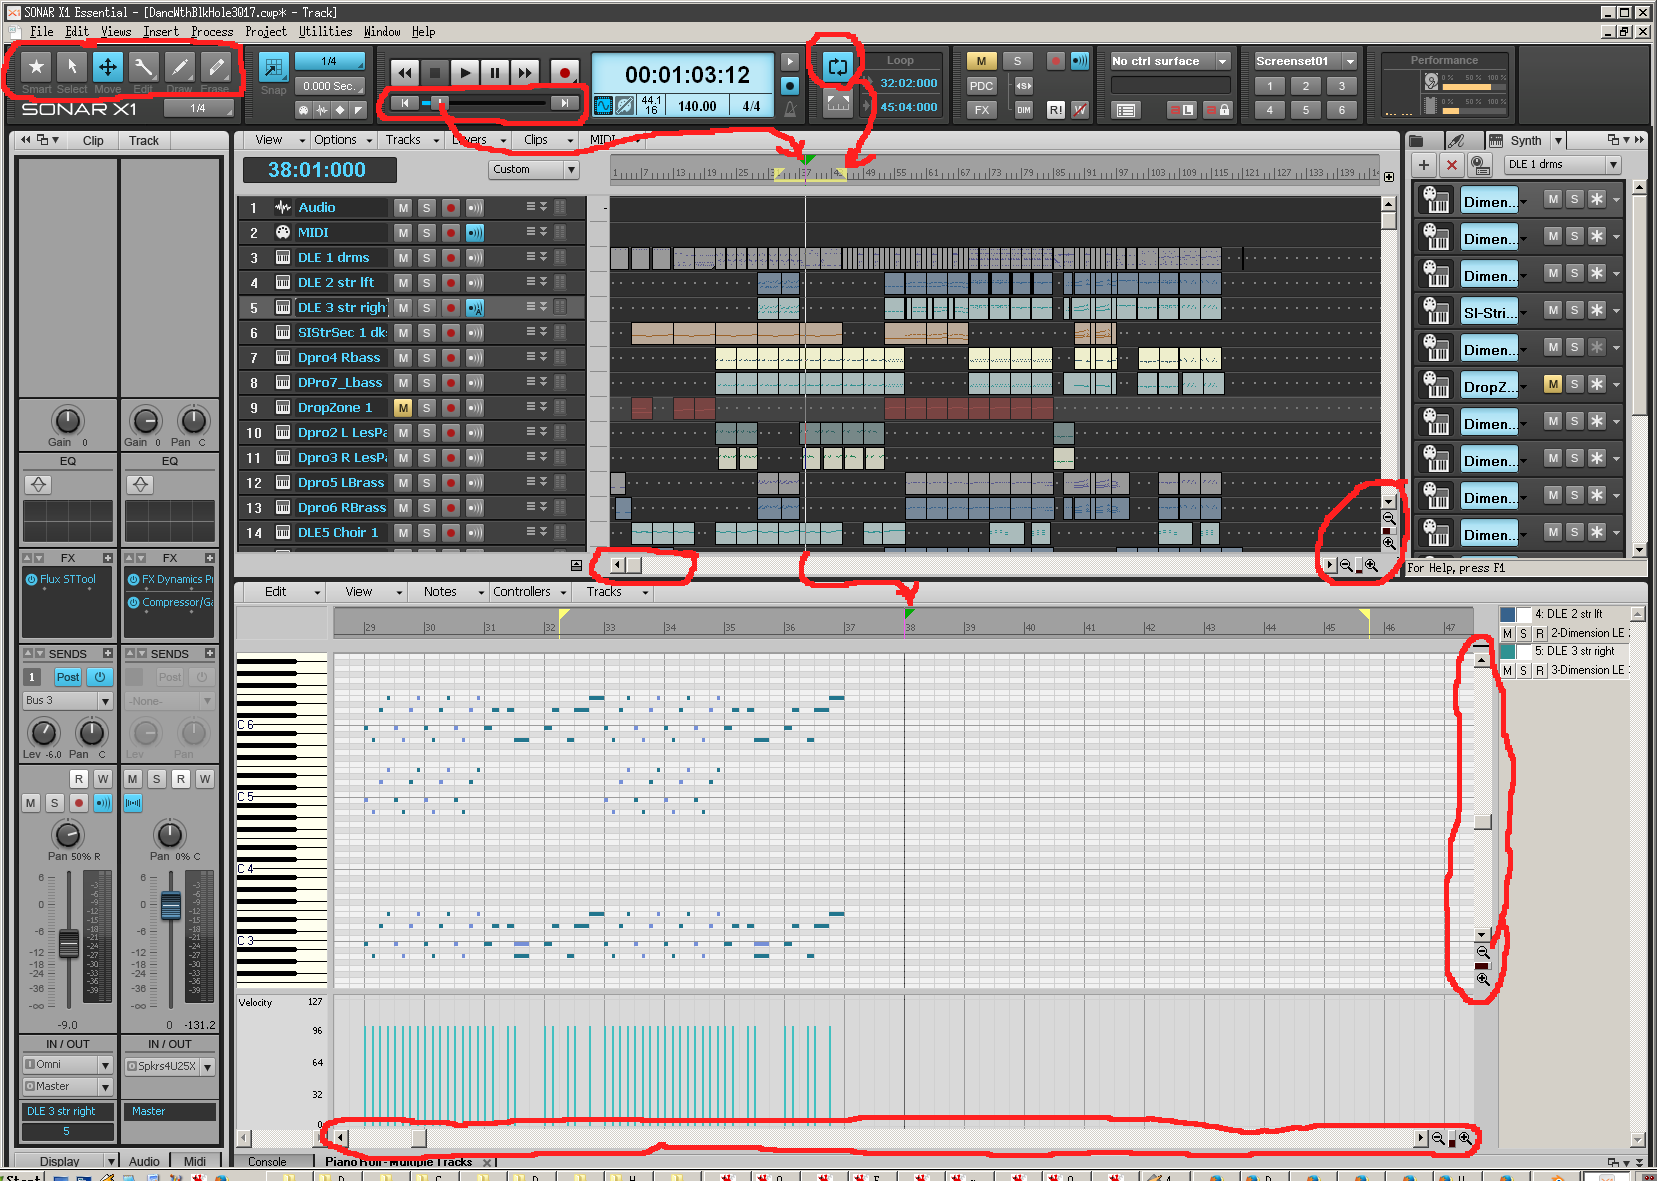This screenshot has width=1657, height=1181.
Task: Toggle input echo on the MIDI track
Action: (x=474, y=233)
